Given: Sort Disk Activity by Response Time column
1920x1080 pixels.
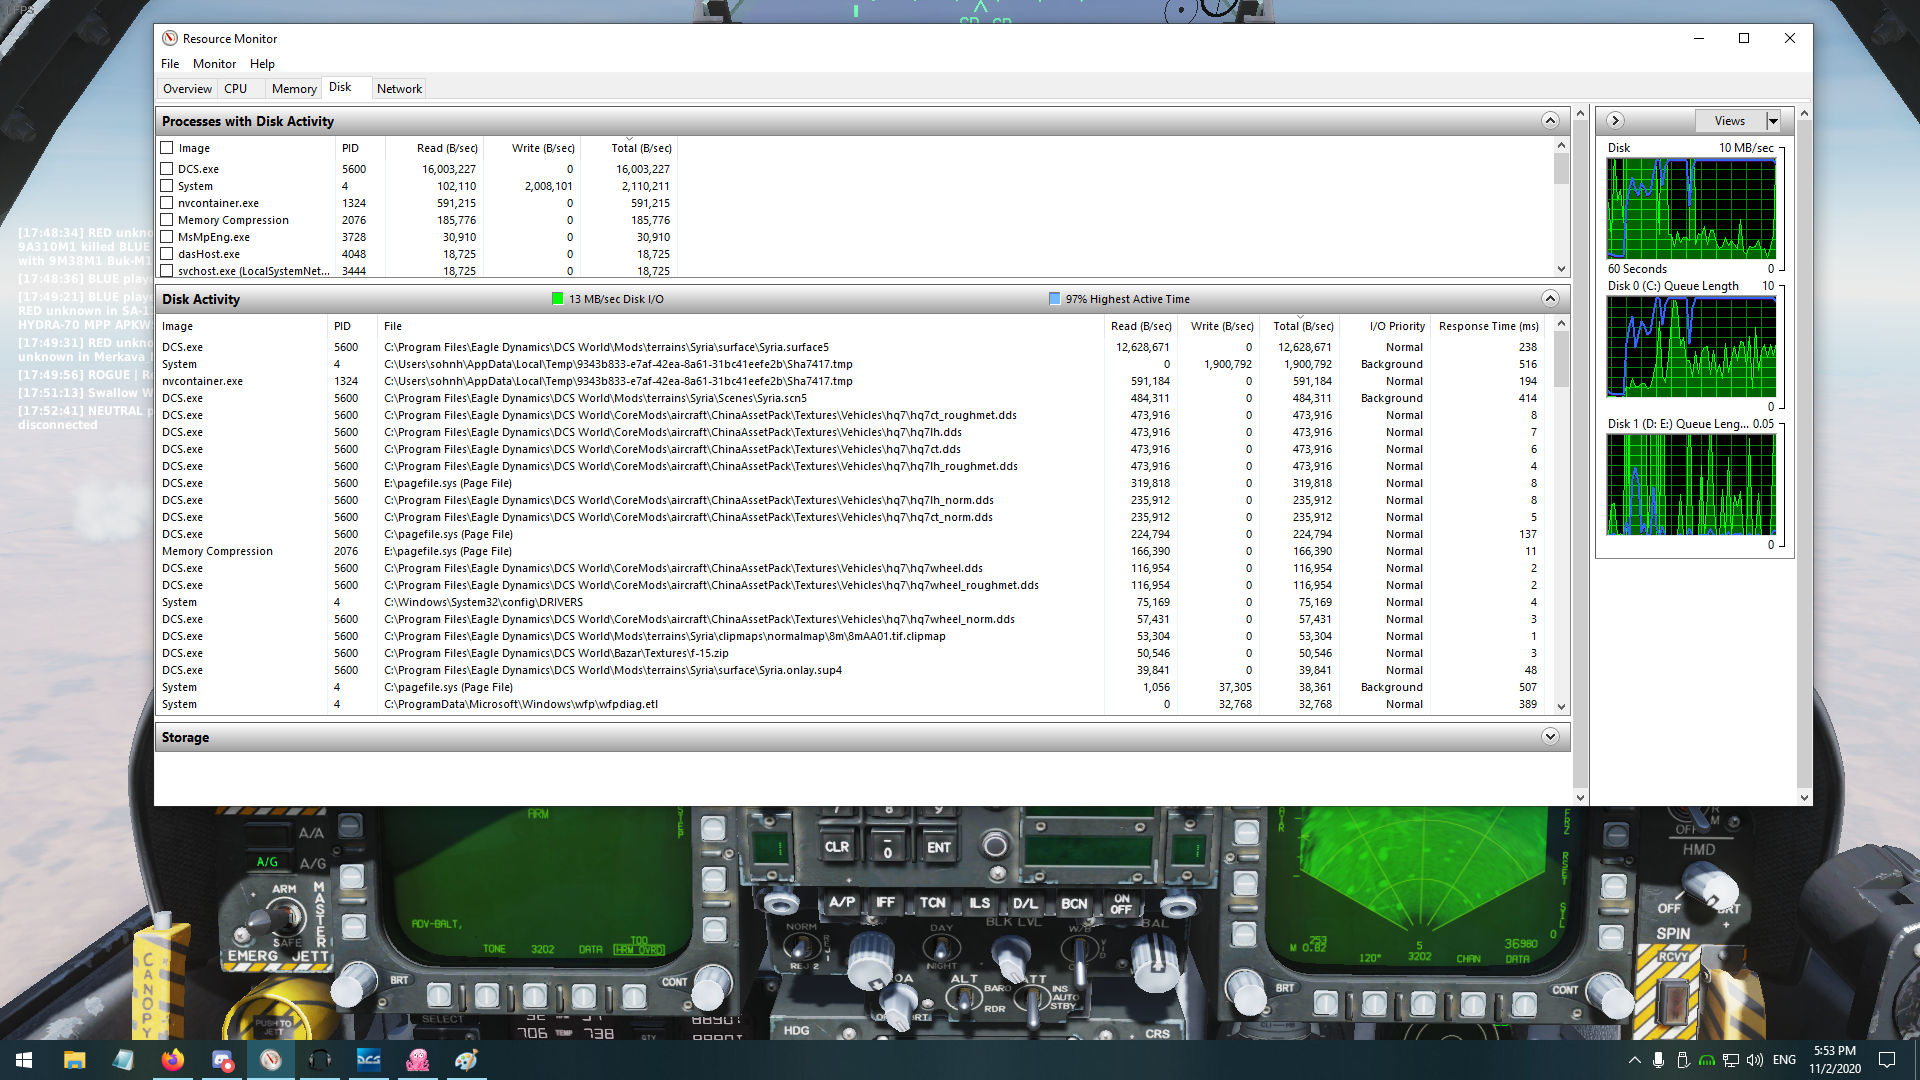Looking at the screenshot, I should click(1488, 326).
